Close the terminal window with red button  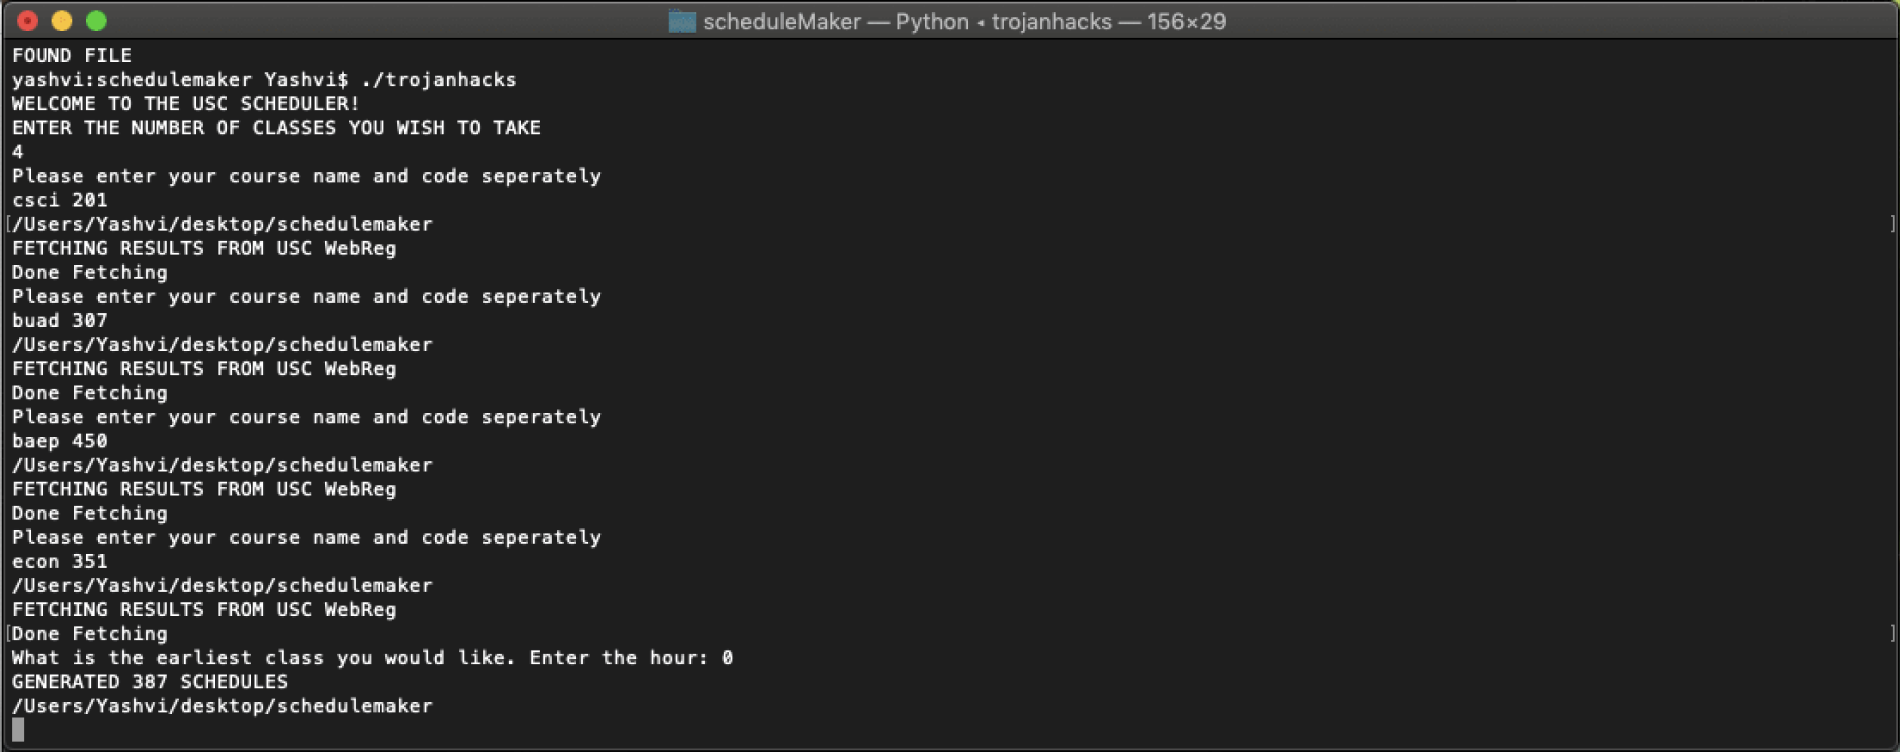(x=28, y=20)
